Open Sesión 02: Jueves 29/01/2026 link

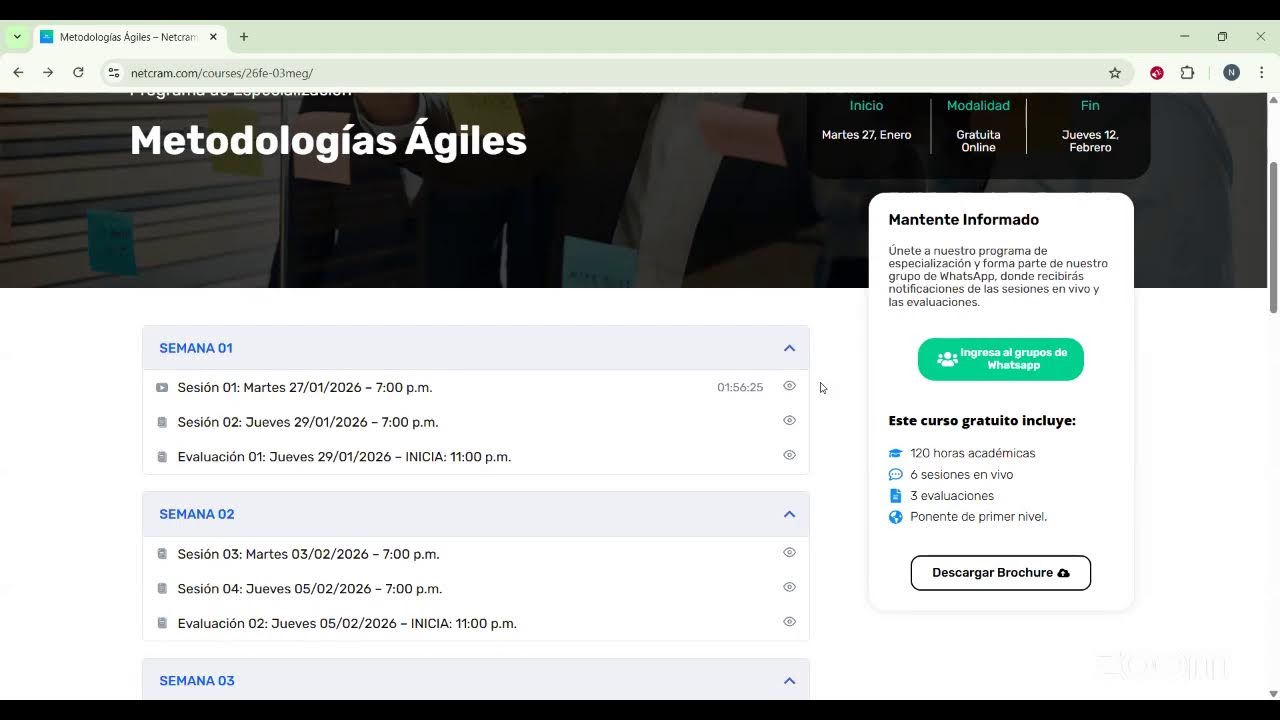(x=308, y=422)
